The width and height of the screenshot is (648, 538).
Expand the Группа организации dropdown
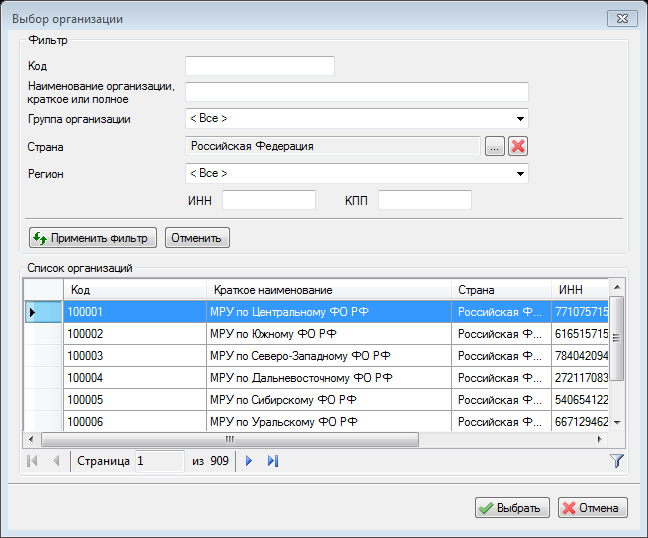[520, 119]
